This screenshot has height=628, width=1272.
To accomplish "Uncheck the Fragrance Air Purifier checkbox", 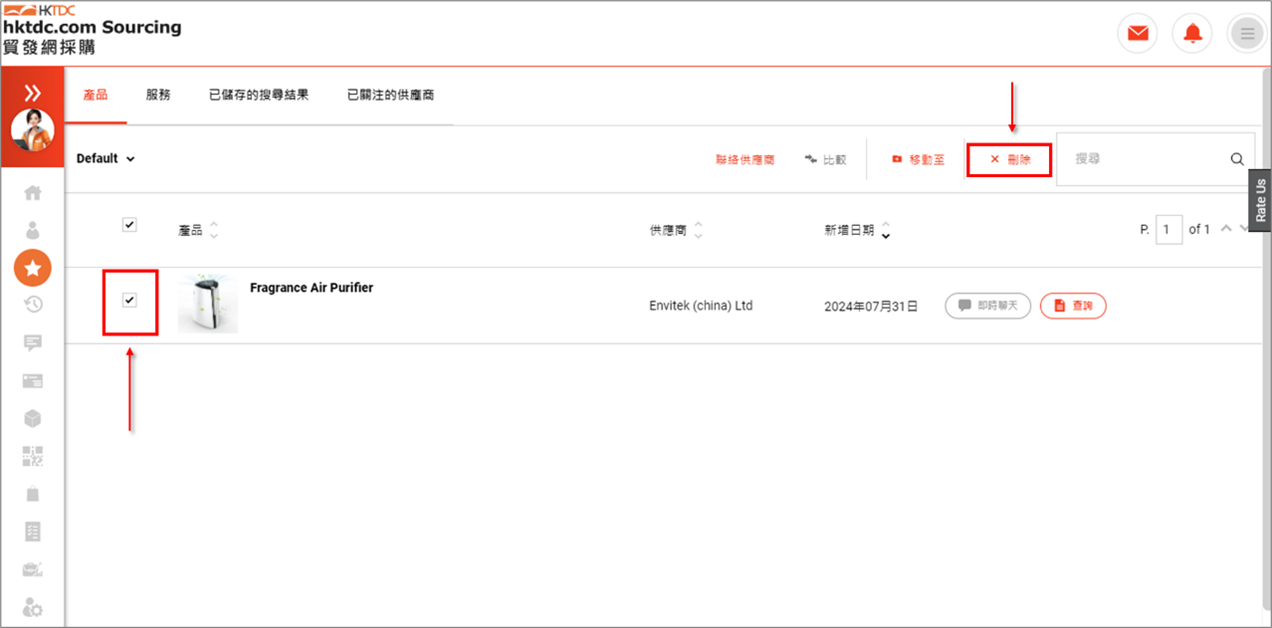I will (129, 300).
